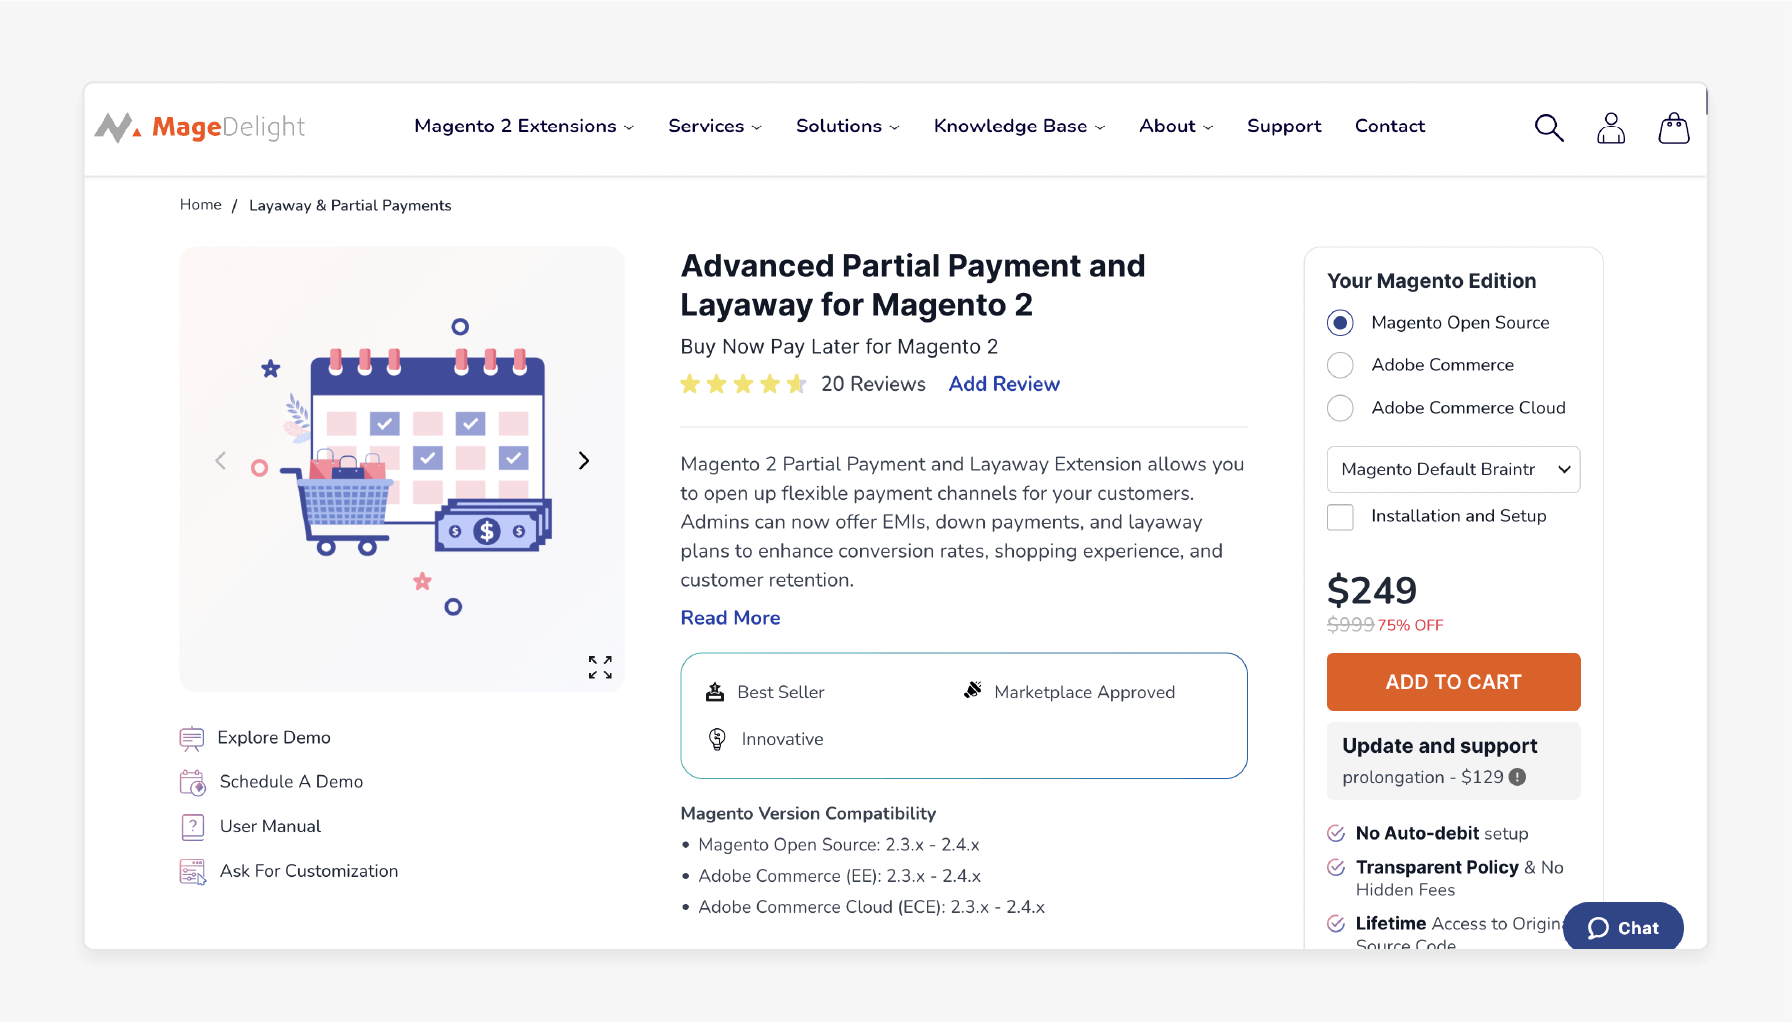1792x1022 pixels.
Task: Click the product title heading
Action: click(x=913, y=285)
